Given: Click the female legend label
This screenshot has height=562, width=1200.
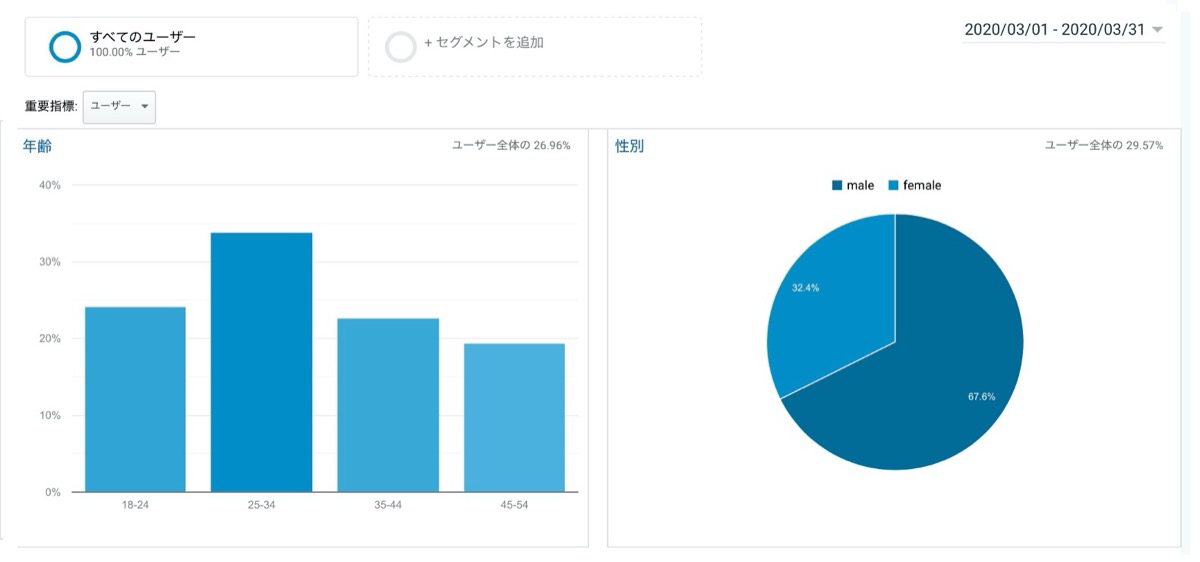Looking at the screenshot, I should (922, 185).
